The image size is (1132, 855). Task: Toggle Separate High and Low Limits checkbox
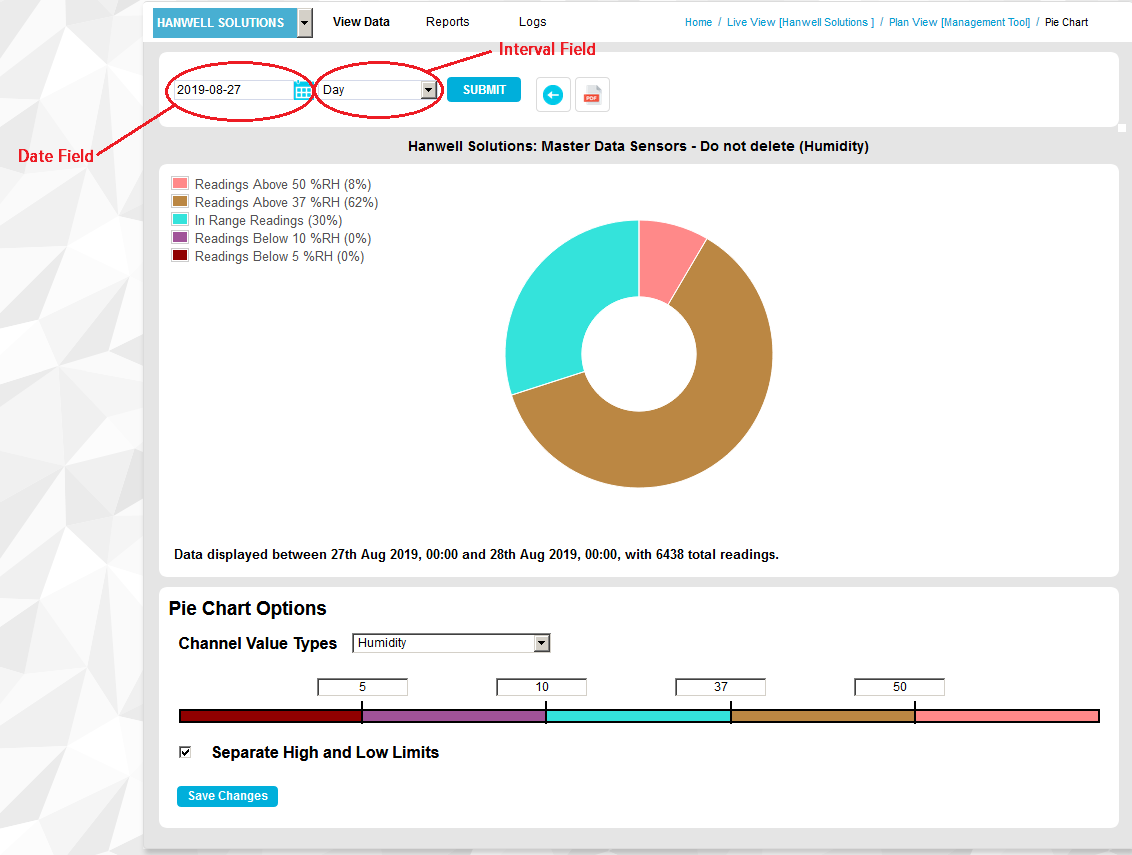(x=185, y=752)
